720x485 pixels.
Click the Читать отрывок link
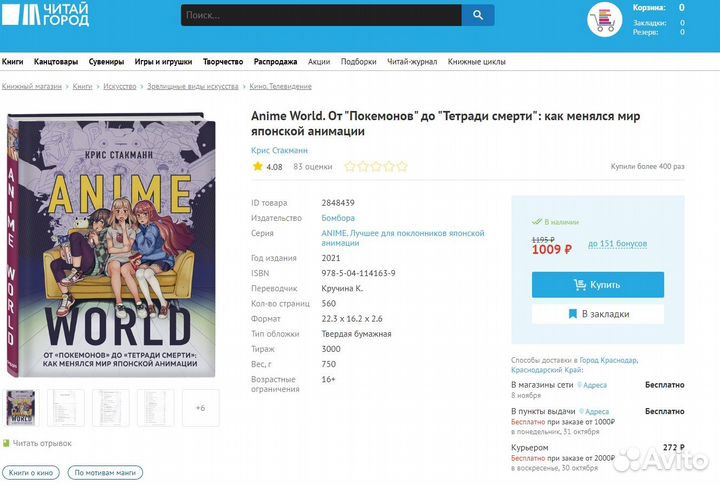pyautogui.click(x=42, y=443)
